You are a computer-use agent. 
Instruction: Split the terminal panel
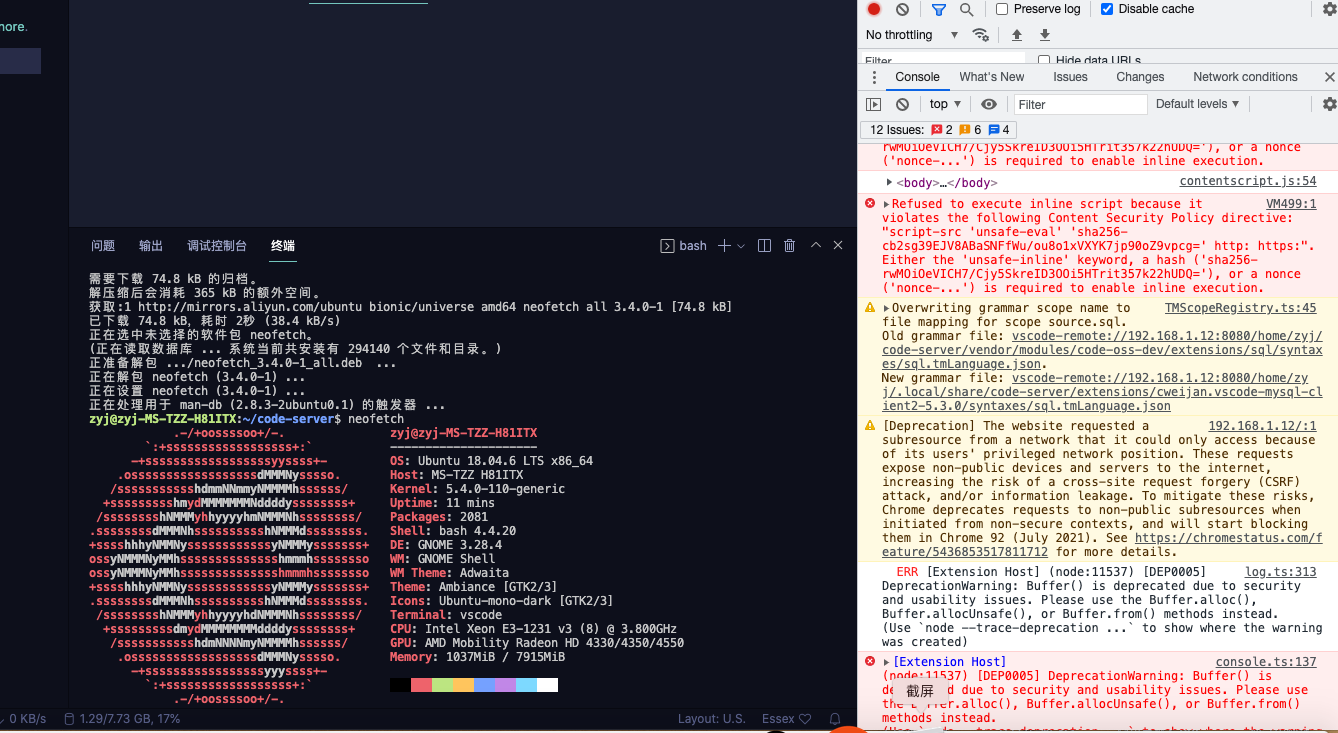point(764,245)
